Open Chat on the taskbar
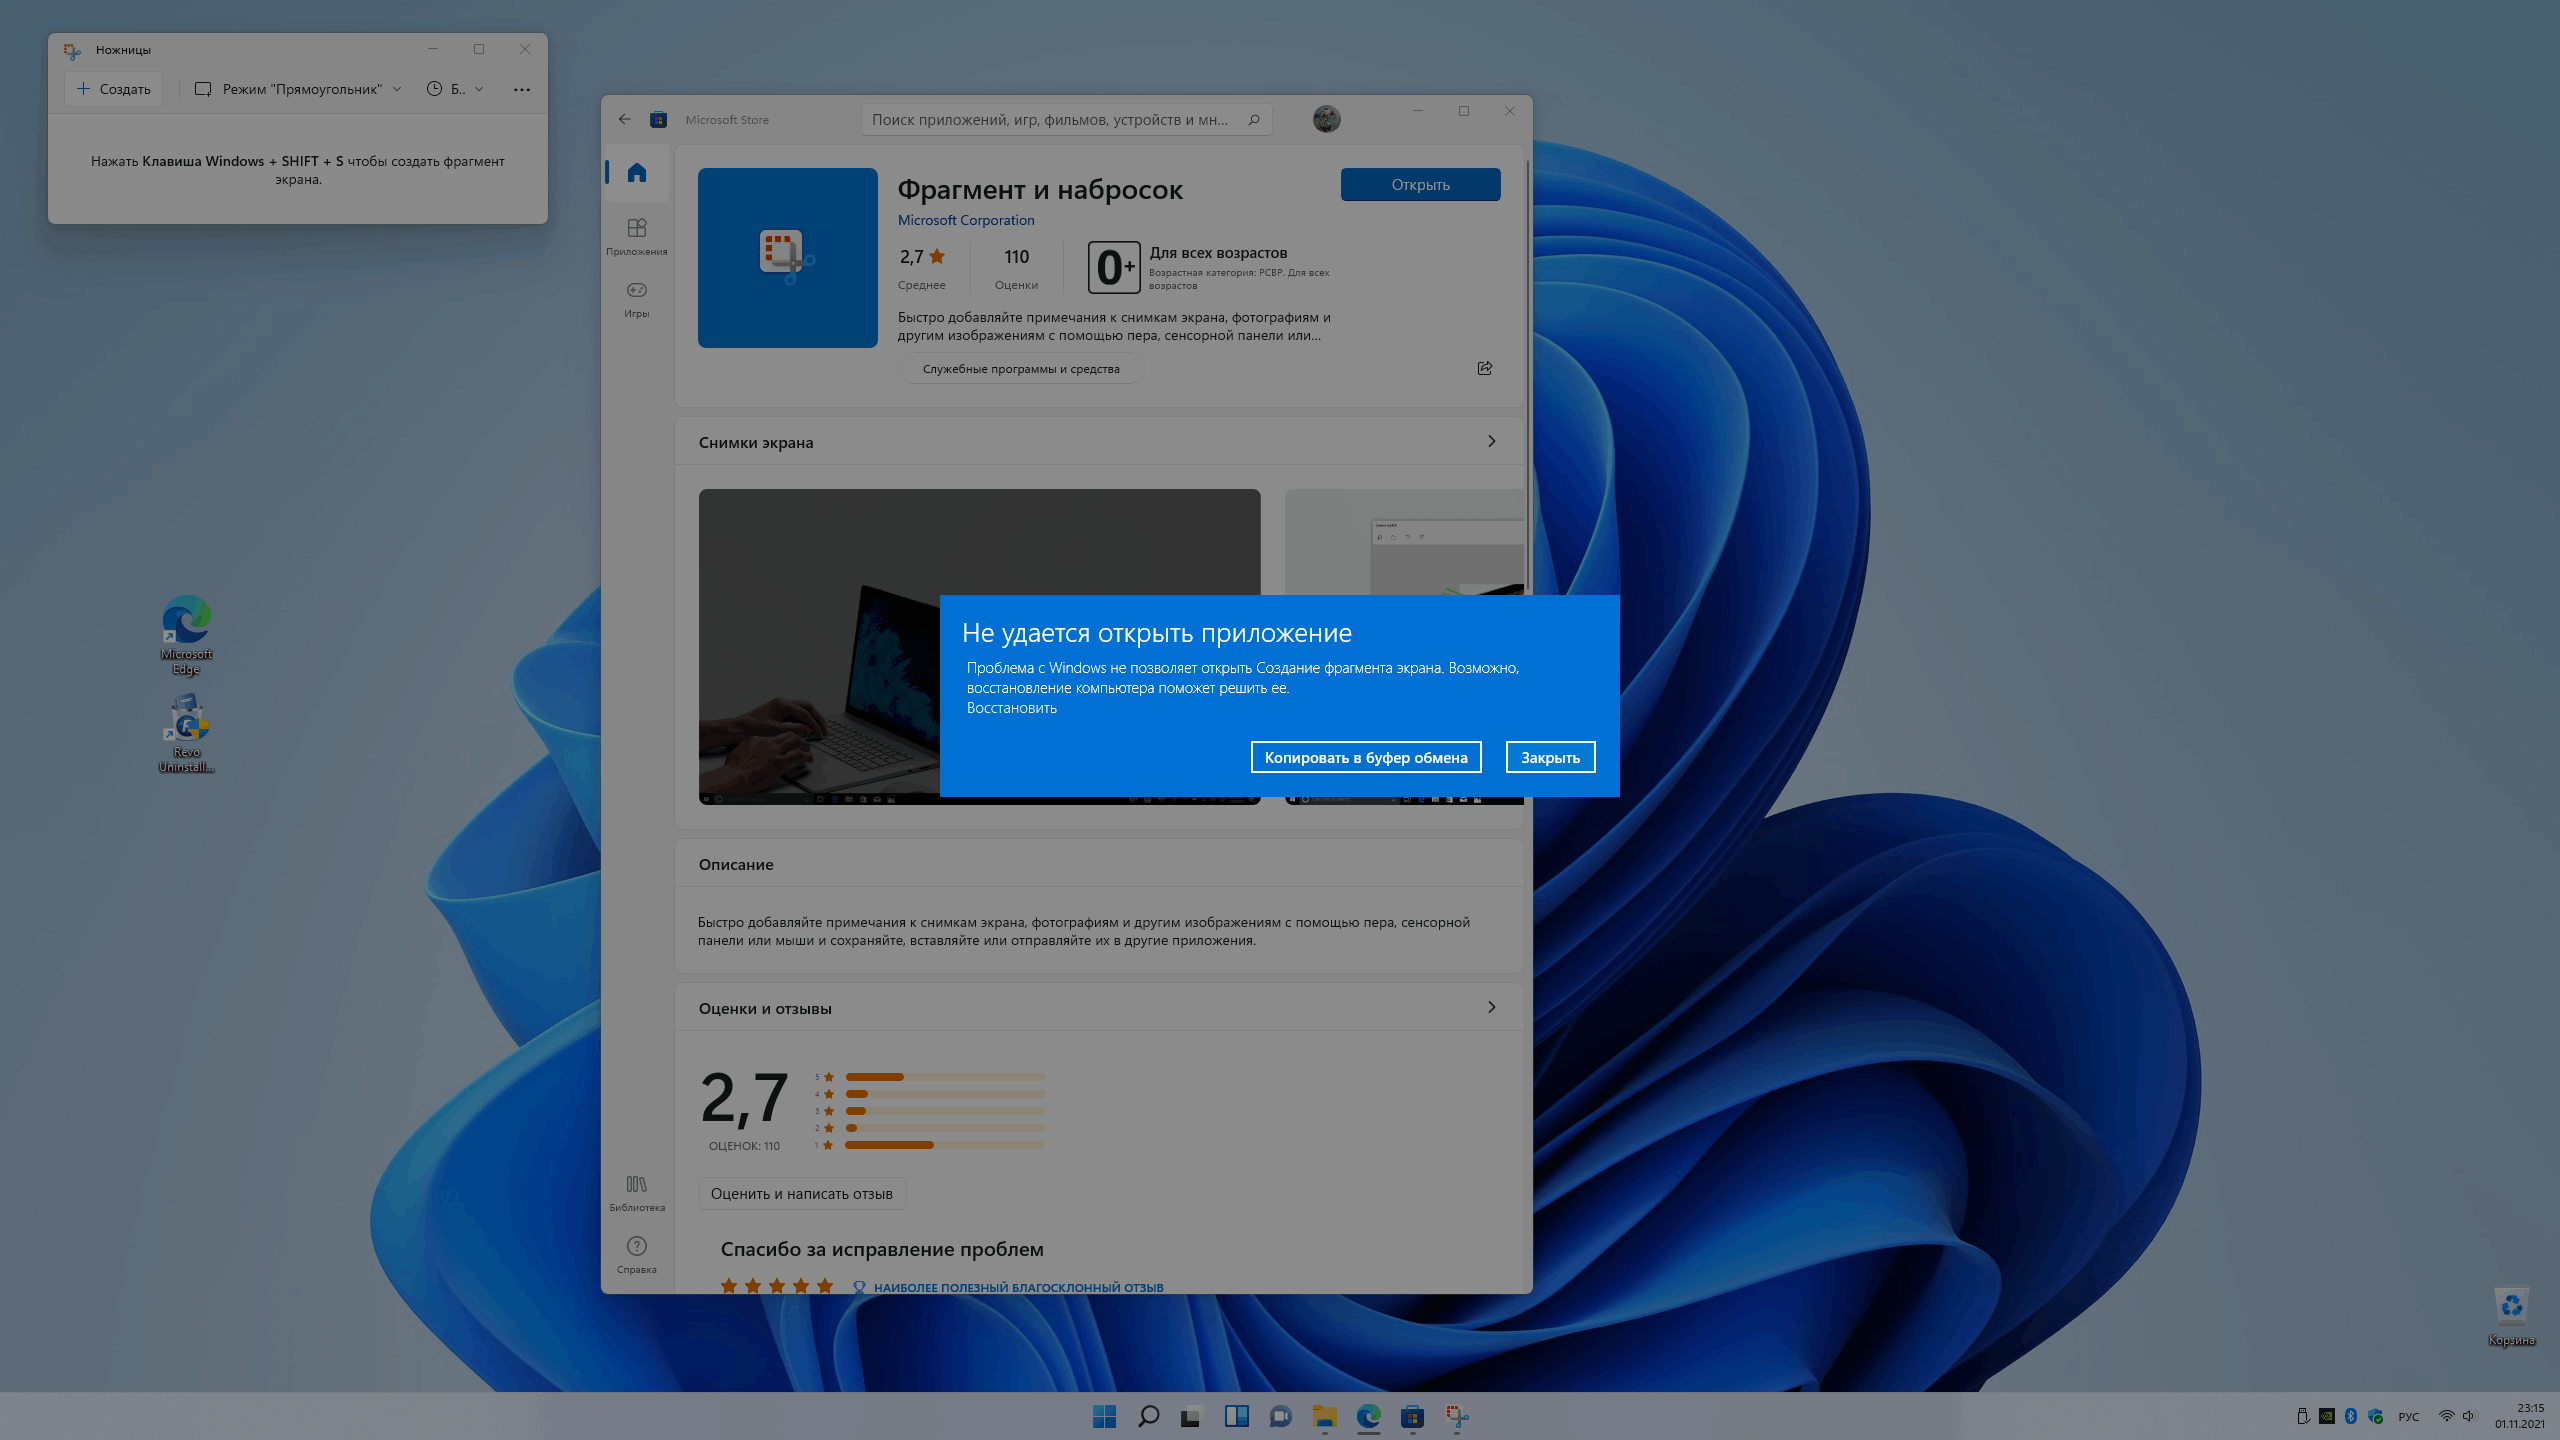 tap(1280, 1416)
